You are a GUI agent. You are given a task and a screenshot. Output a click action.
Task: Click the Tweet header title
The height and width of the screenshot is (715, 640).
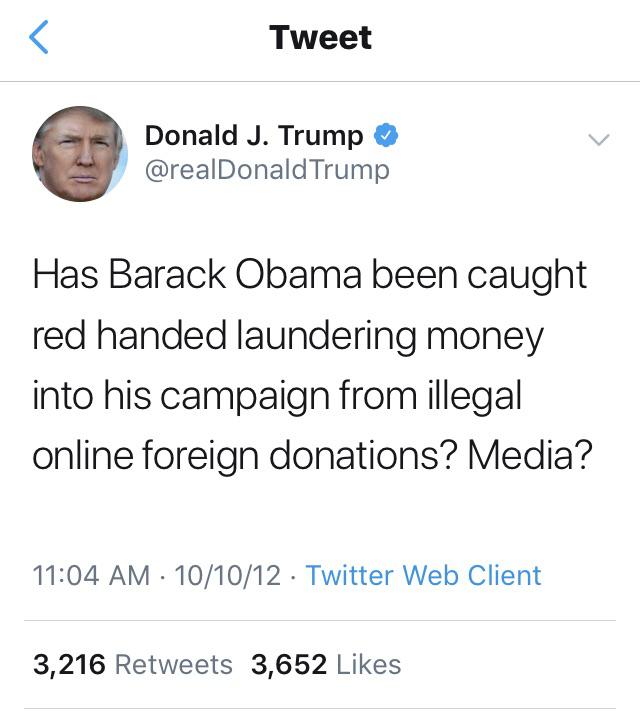click(320, 37)
